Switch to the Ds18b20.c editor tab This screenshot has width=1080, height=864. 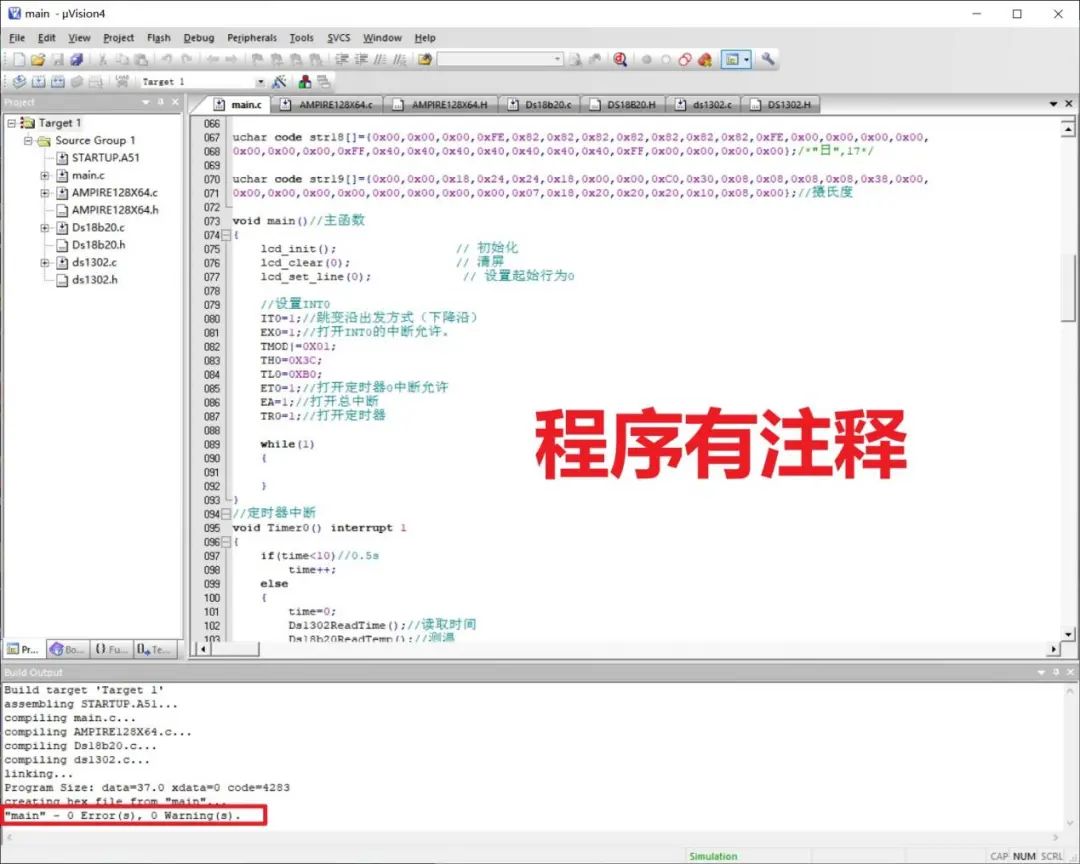pos(540,105)
